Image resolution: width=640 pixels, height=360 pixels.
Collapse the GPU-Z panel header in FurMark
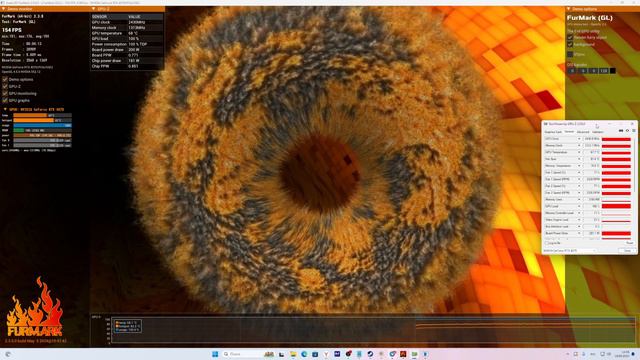pos(93,9)
